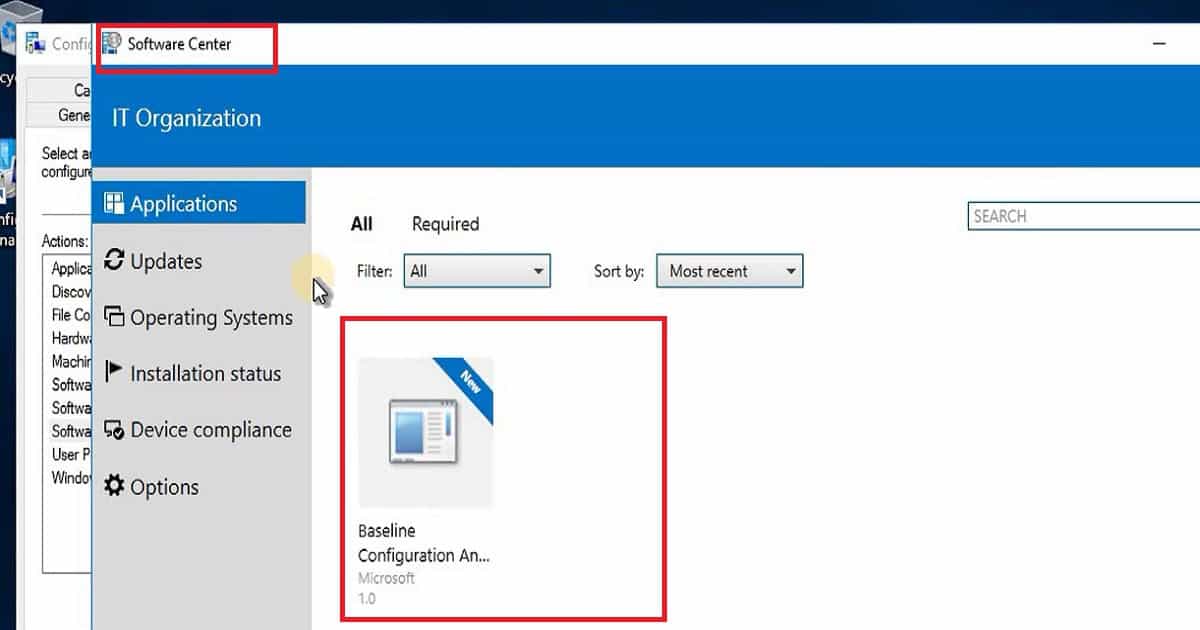Click the Microsoft publisher text under the app

386,578
